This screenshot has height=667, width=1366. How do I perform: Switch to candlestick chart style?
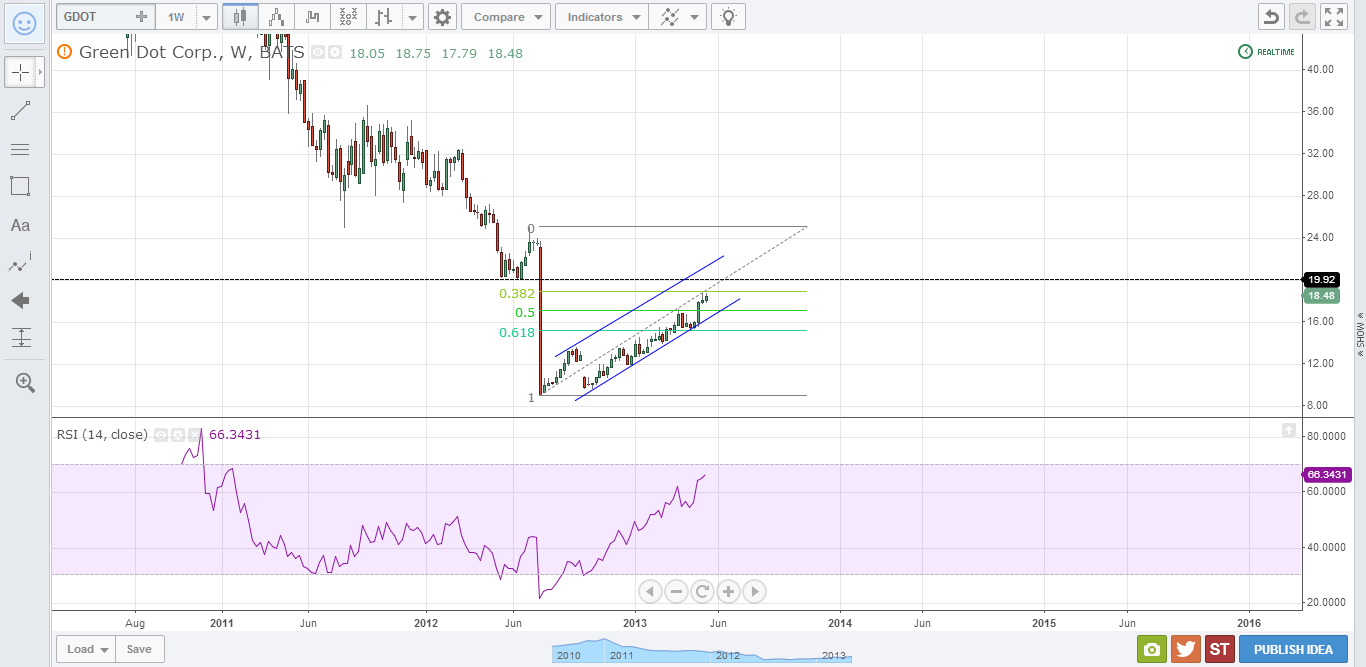[240, 17]
